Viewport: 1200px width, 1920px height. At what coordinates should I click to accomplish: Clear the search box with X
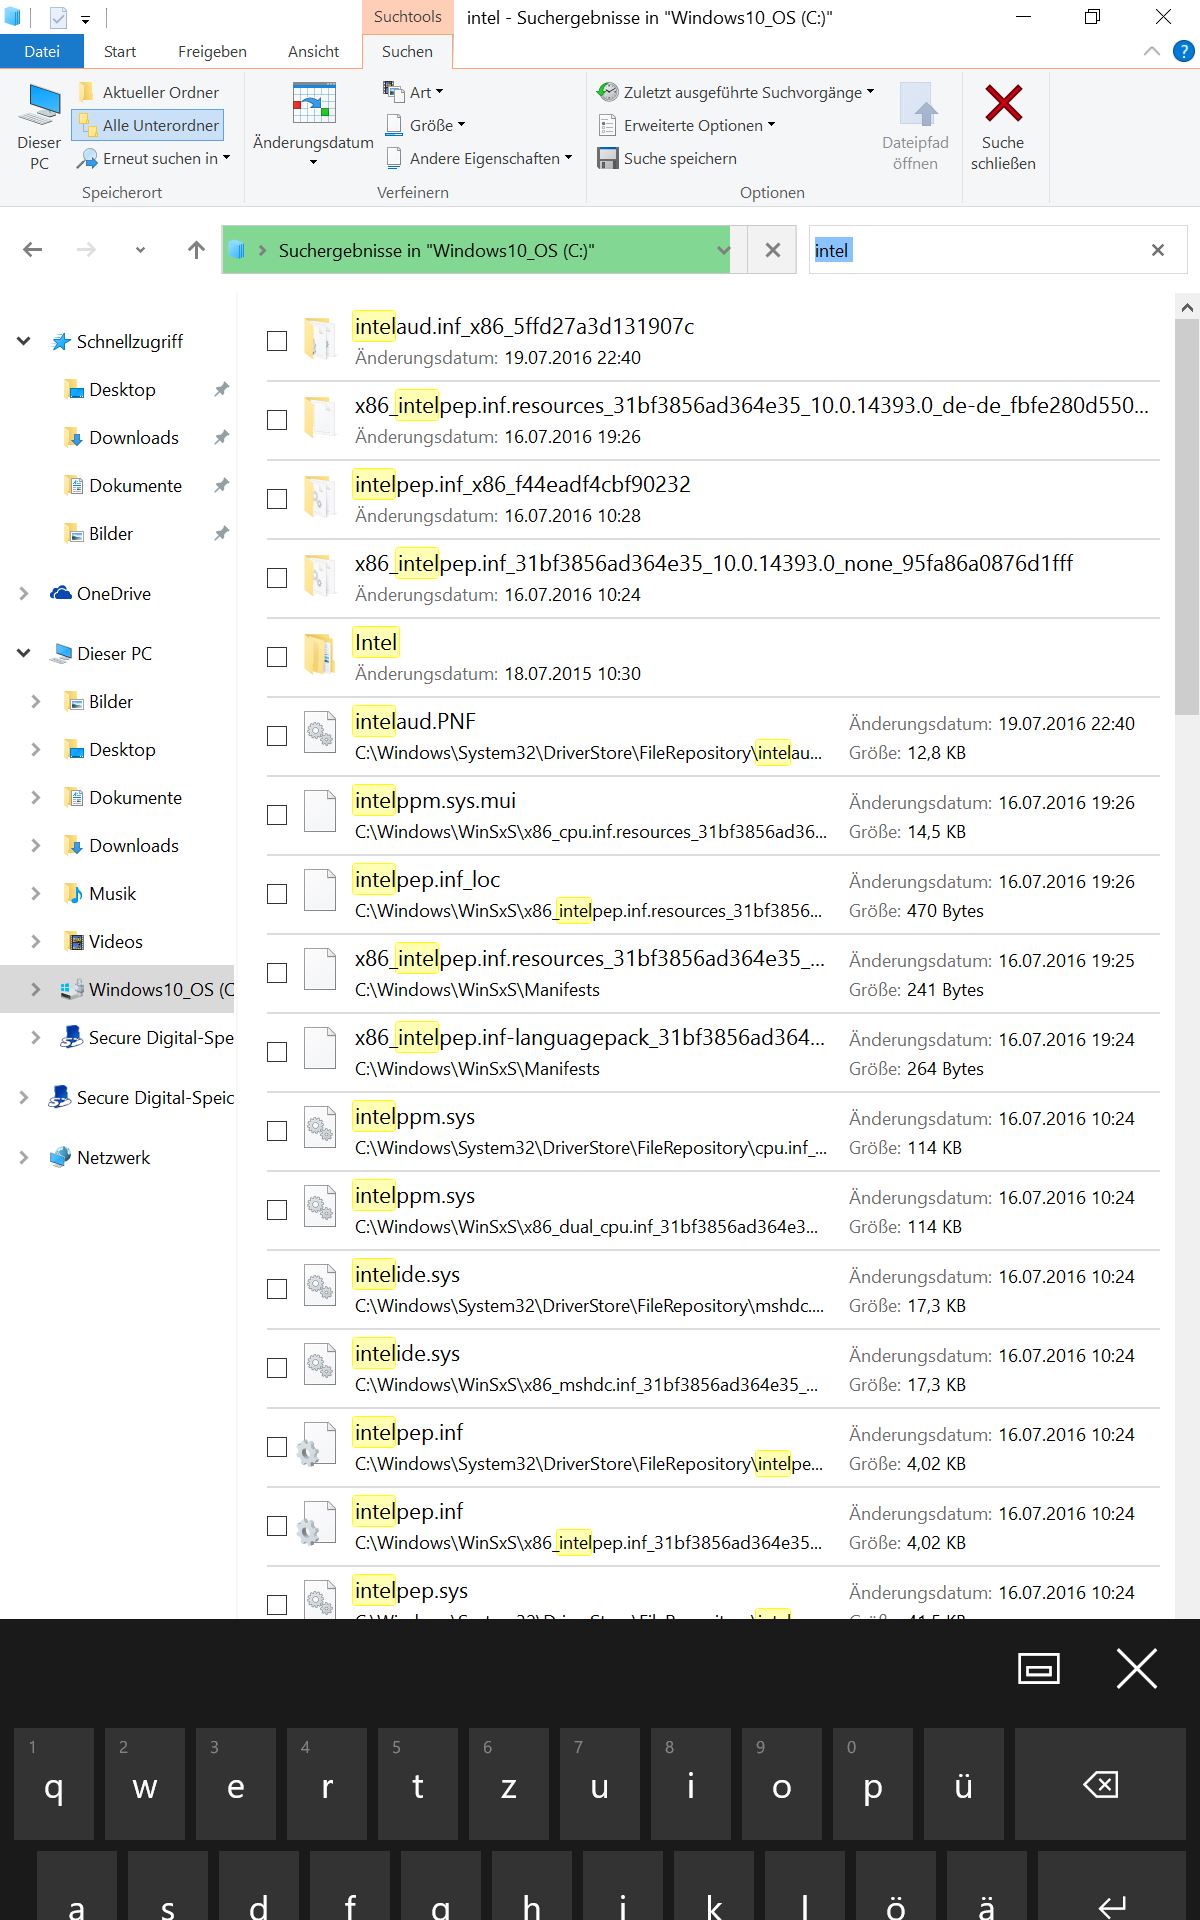1158,250
